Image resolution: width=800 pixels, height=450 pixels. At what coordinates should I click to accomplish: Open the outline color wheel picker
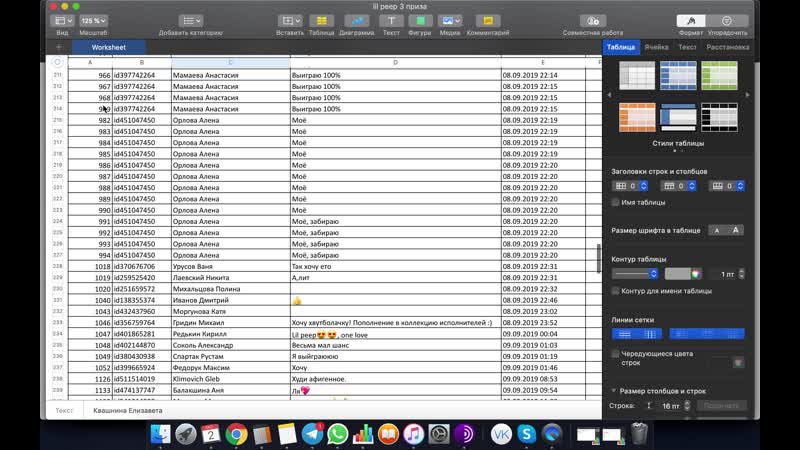click(x=696, y=274)
